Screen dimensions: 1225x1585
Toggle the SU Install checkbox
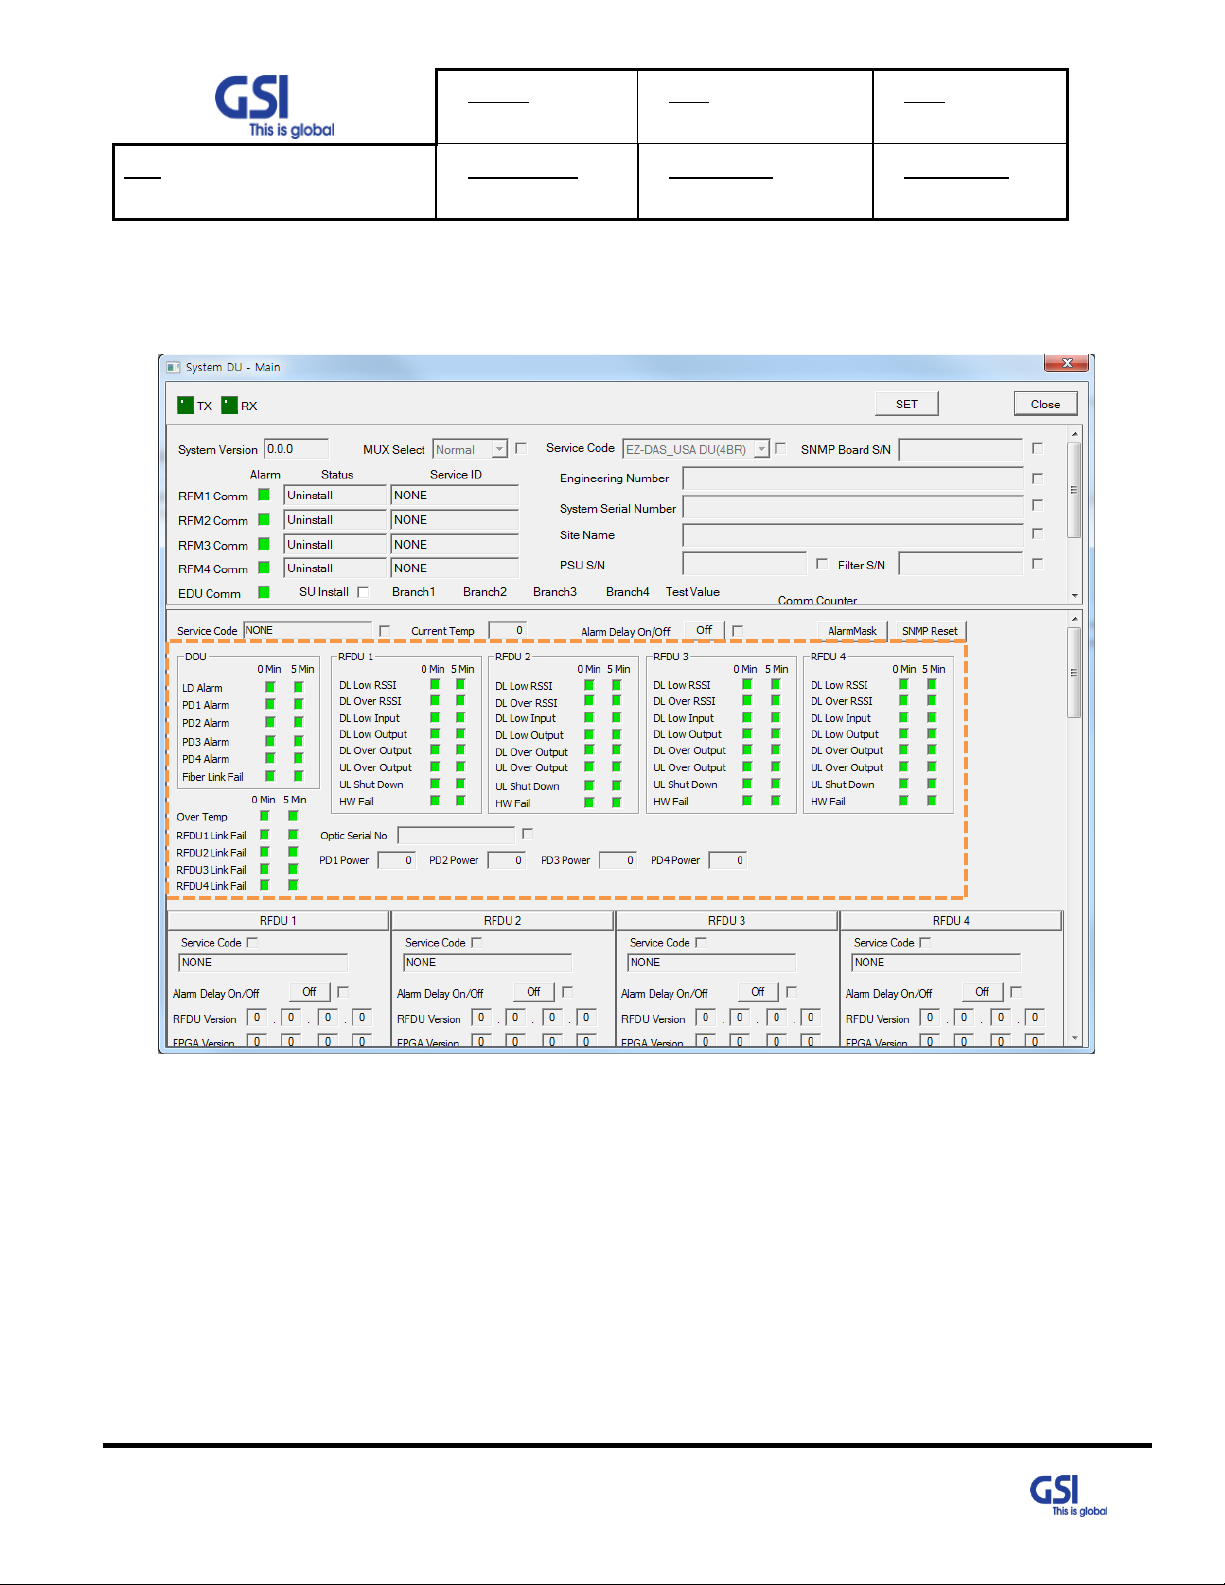(x=363, y=592)
